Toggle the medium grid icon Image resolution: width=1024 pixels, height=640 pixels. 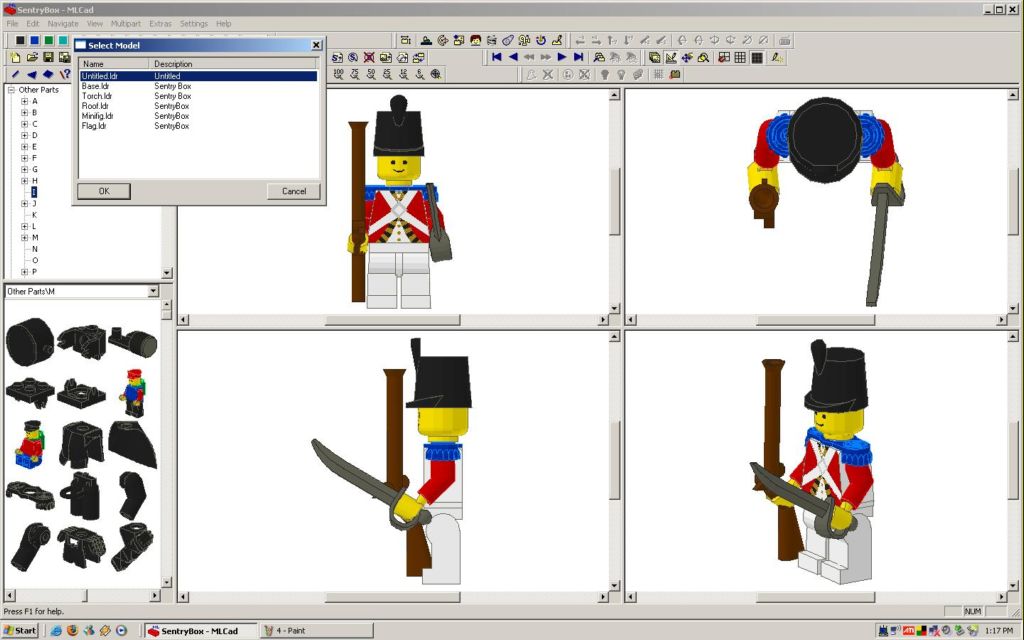pyautogui.click(x=740, y=57)
